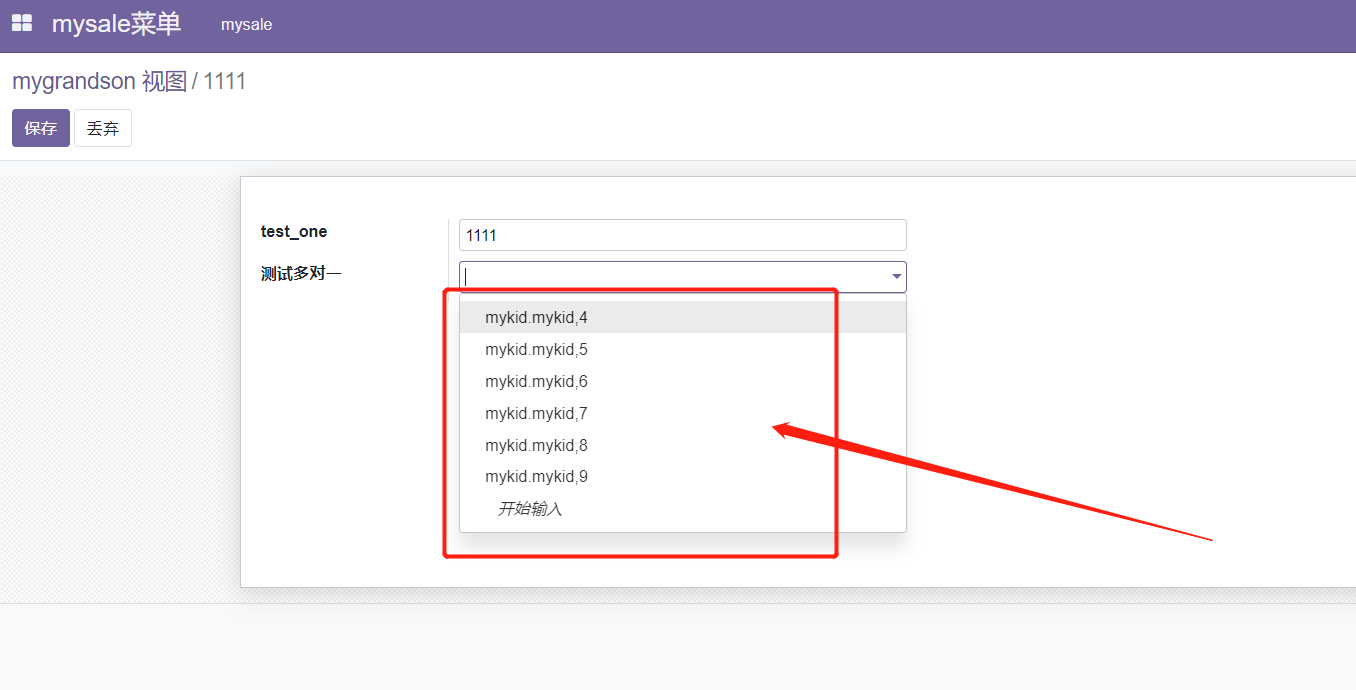
Task: Save the record with 保存 button
Action: [40, 127]
